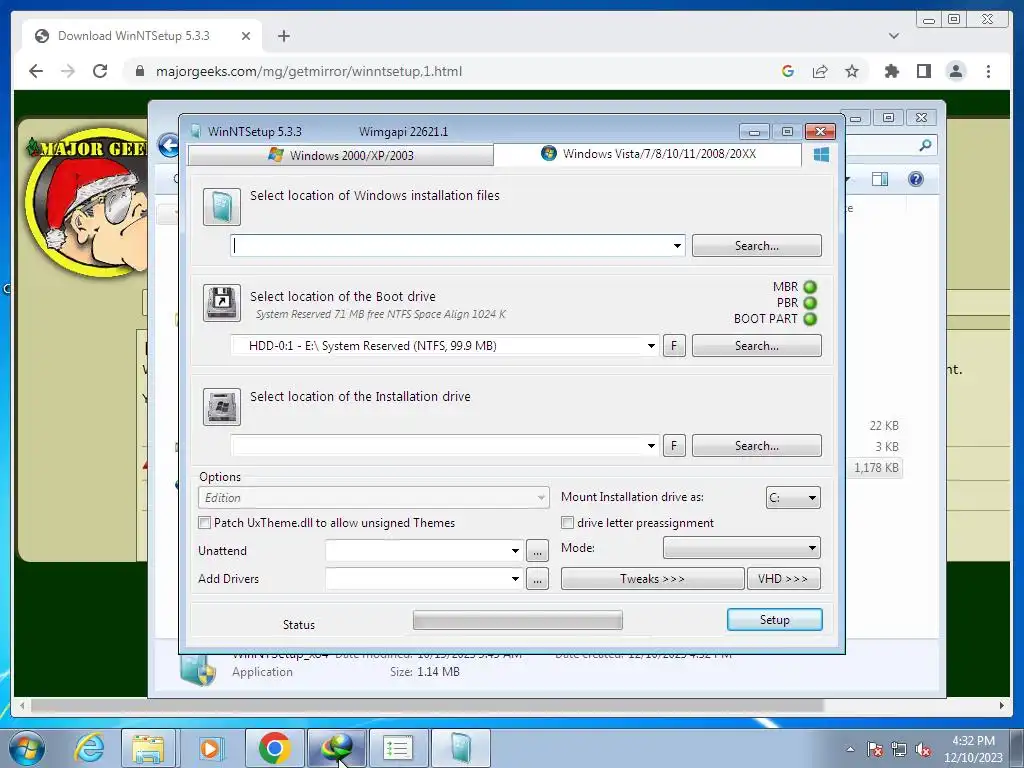Open Windows Explorer folder taskbar icon
Screen dimensions: 1024x768
coord(148,748)
